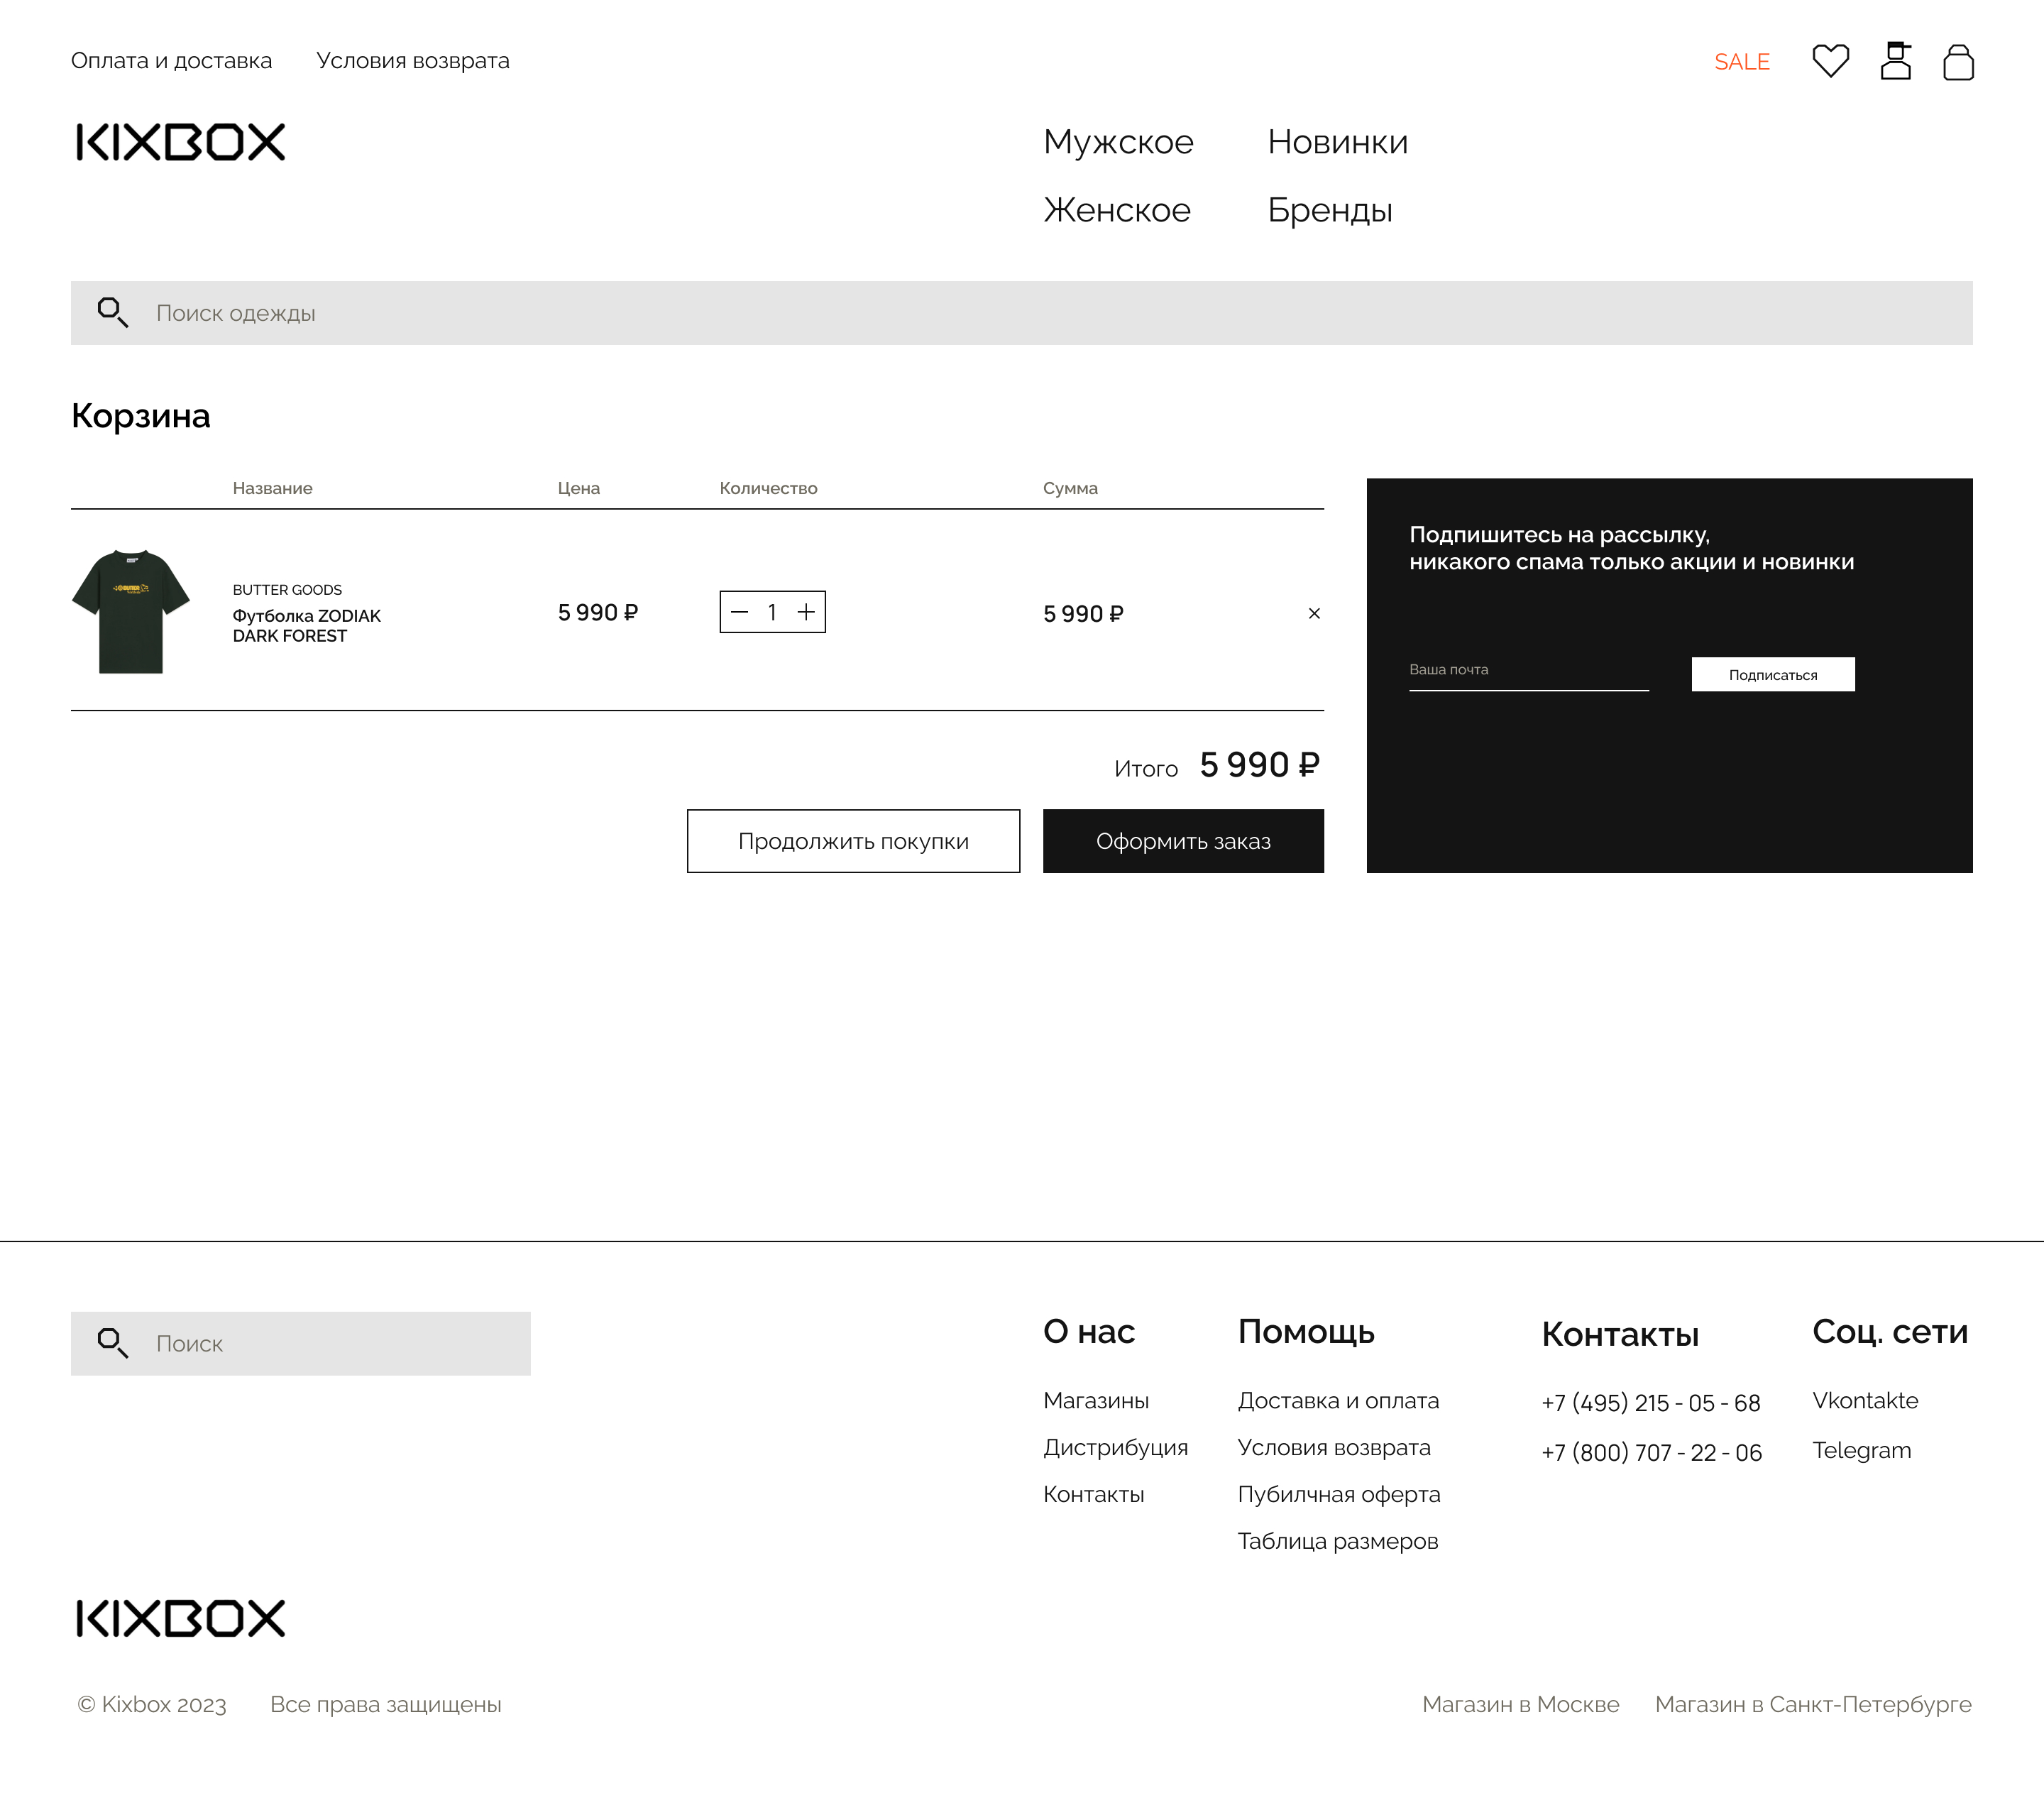Open the Мужское menu category
This screenshot has width=2044, height=1793.
[1118, 142]
